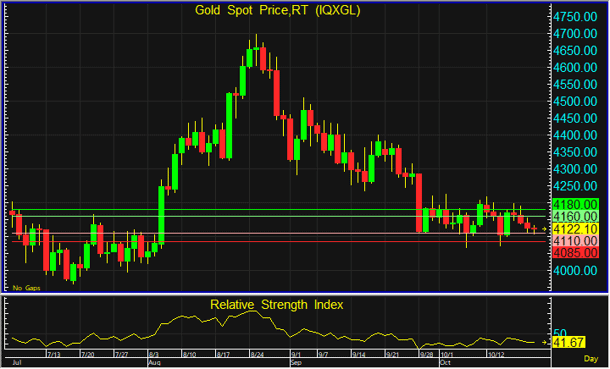This screenshot has height=369, width=610.
Task: Select the Day interval label
Action: pos(591,359)
